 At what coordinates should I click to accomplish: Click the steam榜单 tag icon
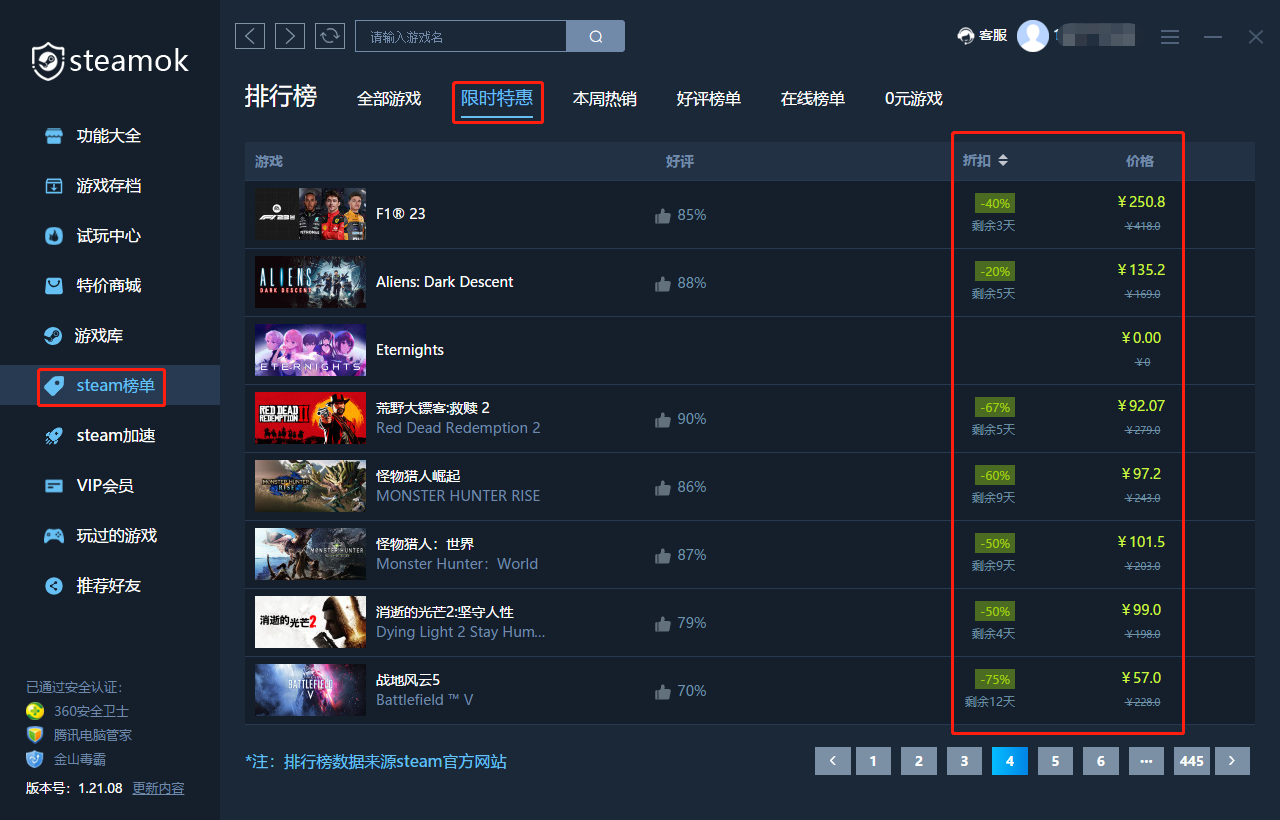54,386
